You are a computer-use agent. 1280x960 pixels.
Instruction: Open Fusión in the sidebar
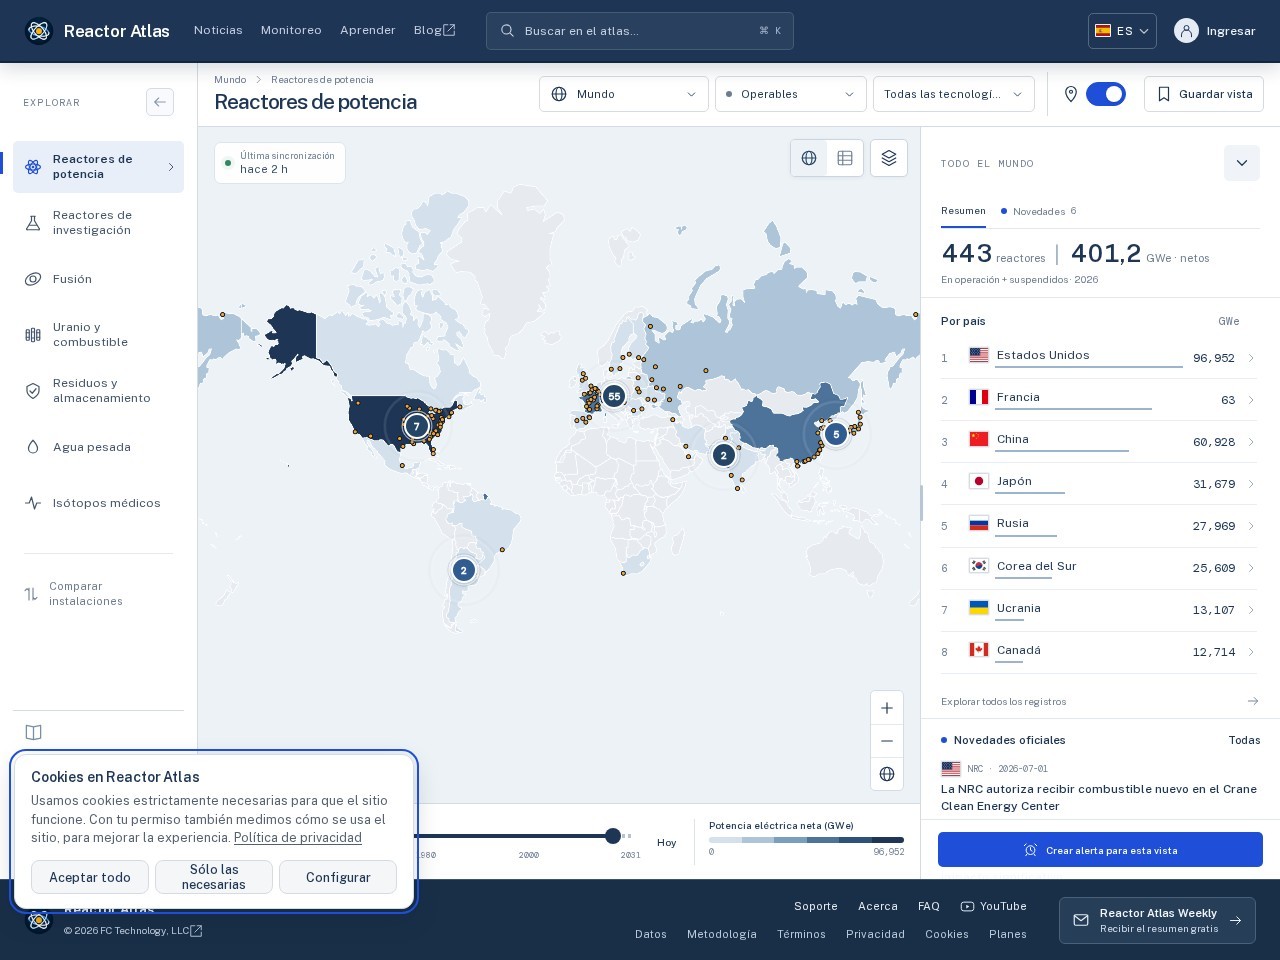98,279
